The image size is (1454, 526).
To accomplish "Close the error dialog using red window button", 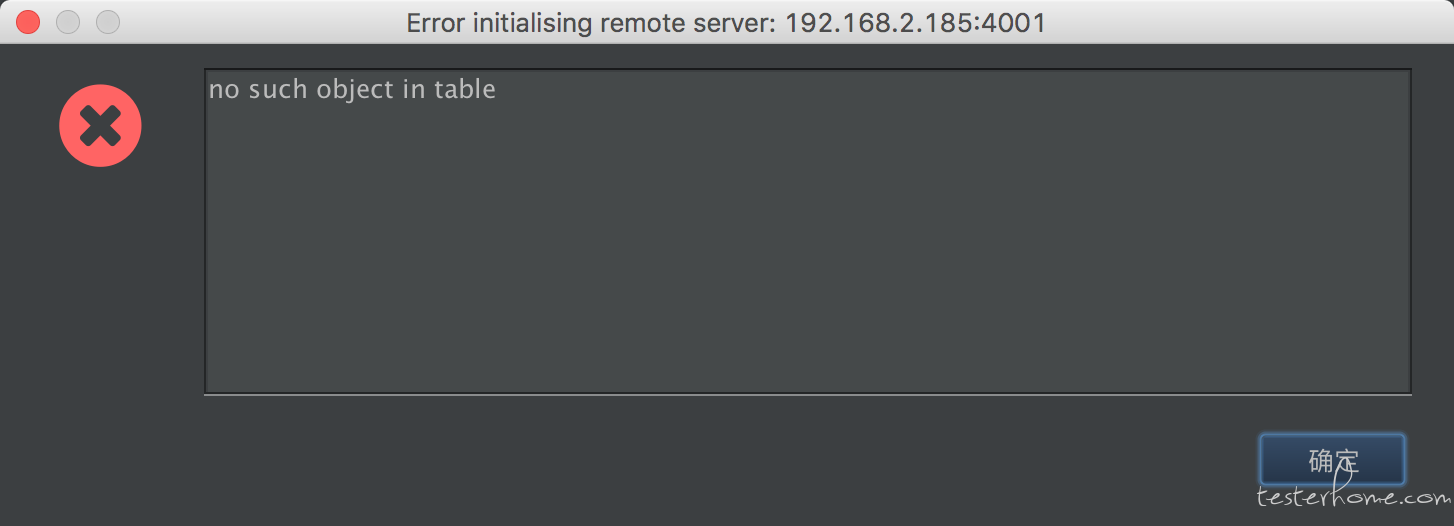I will click(28, 22).
